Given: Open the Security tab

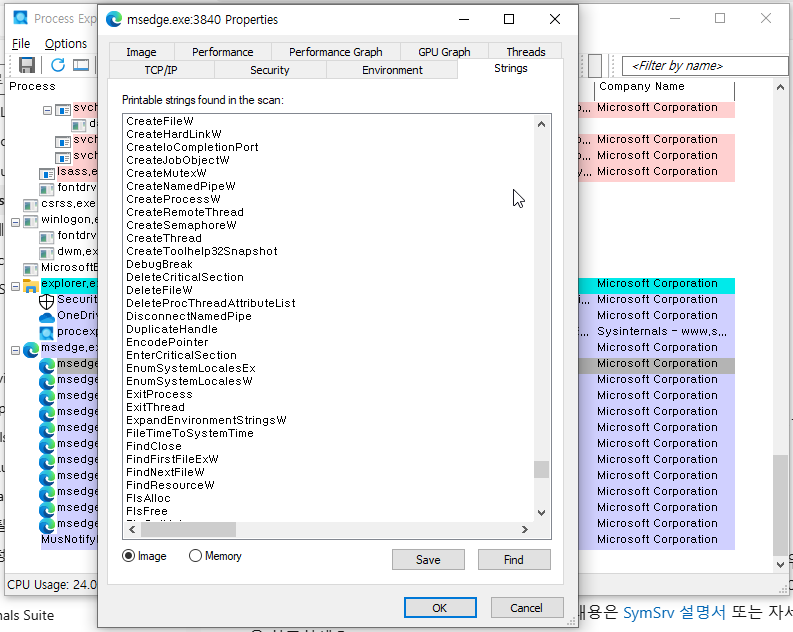Looking at the screenshot, I should click(x=270, y=70).
